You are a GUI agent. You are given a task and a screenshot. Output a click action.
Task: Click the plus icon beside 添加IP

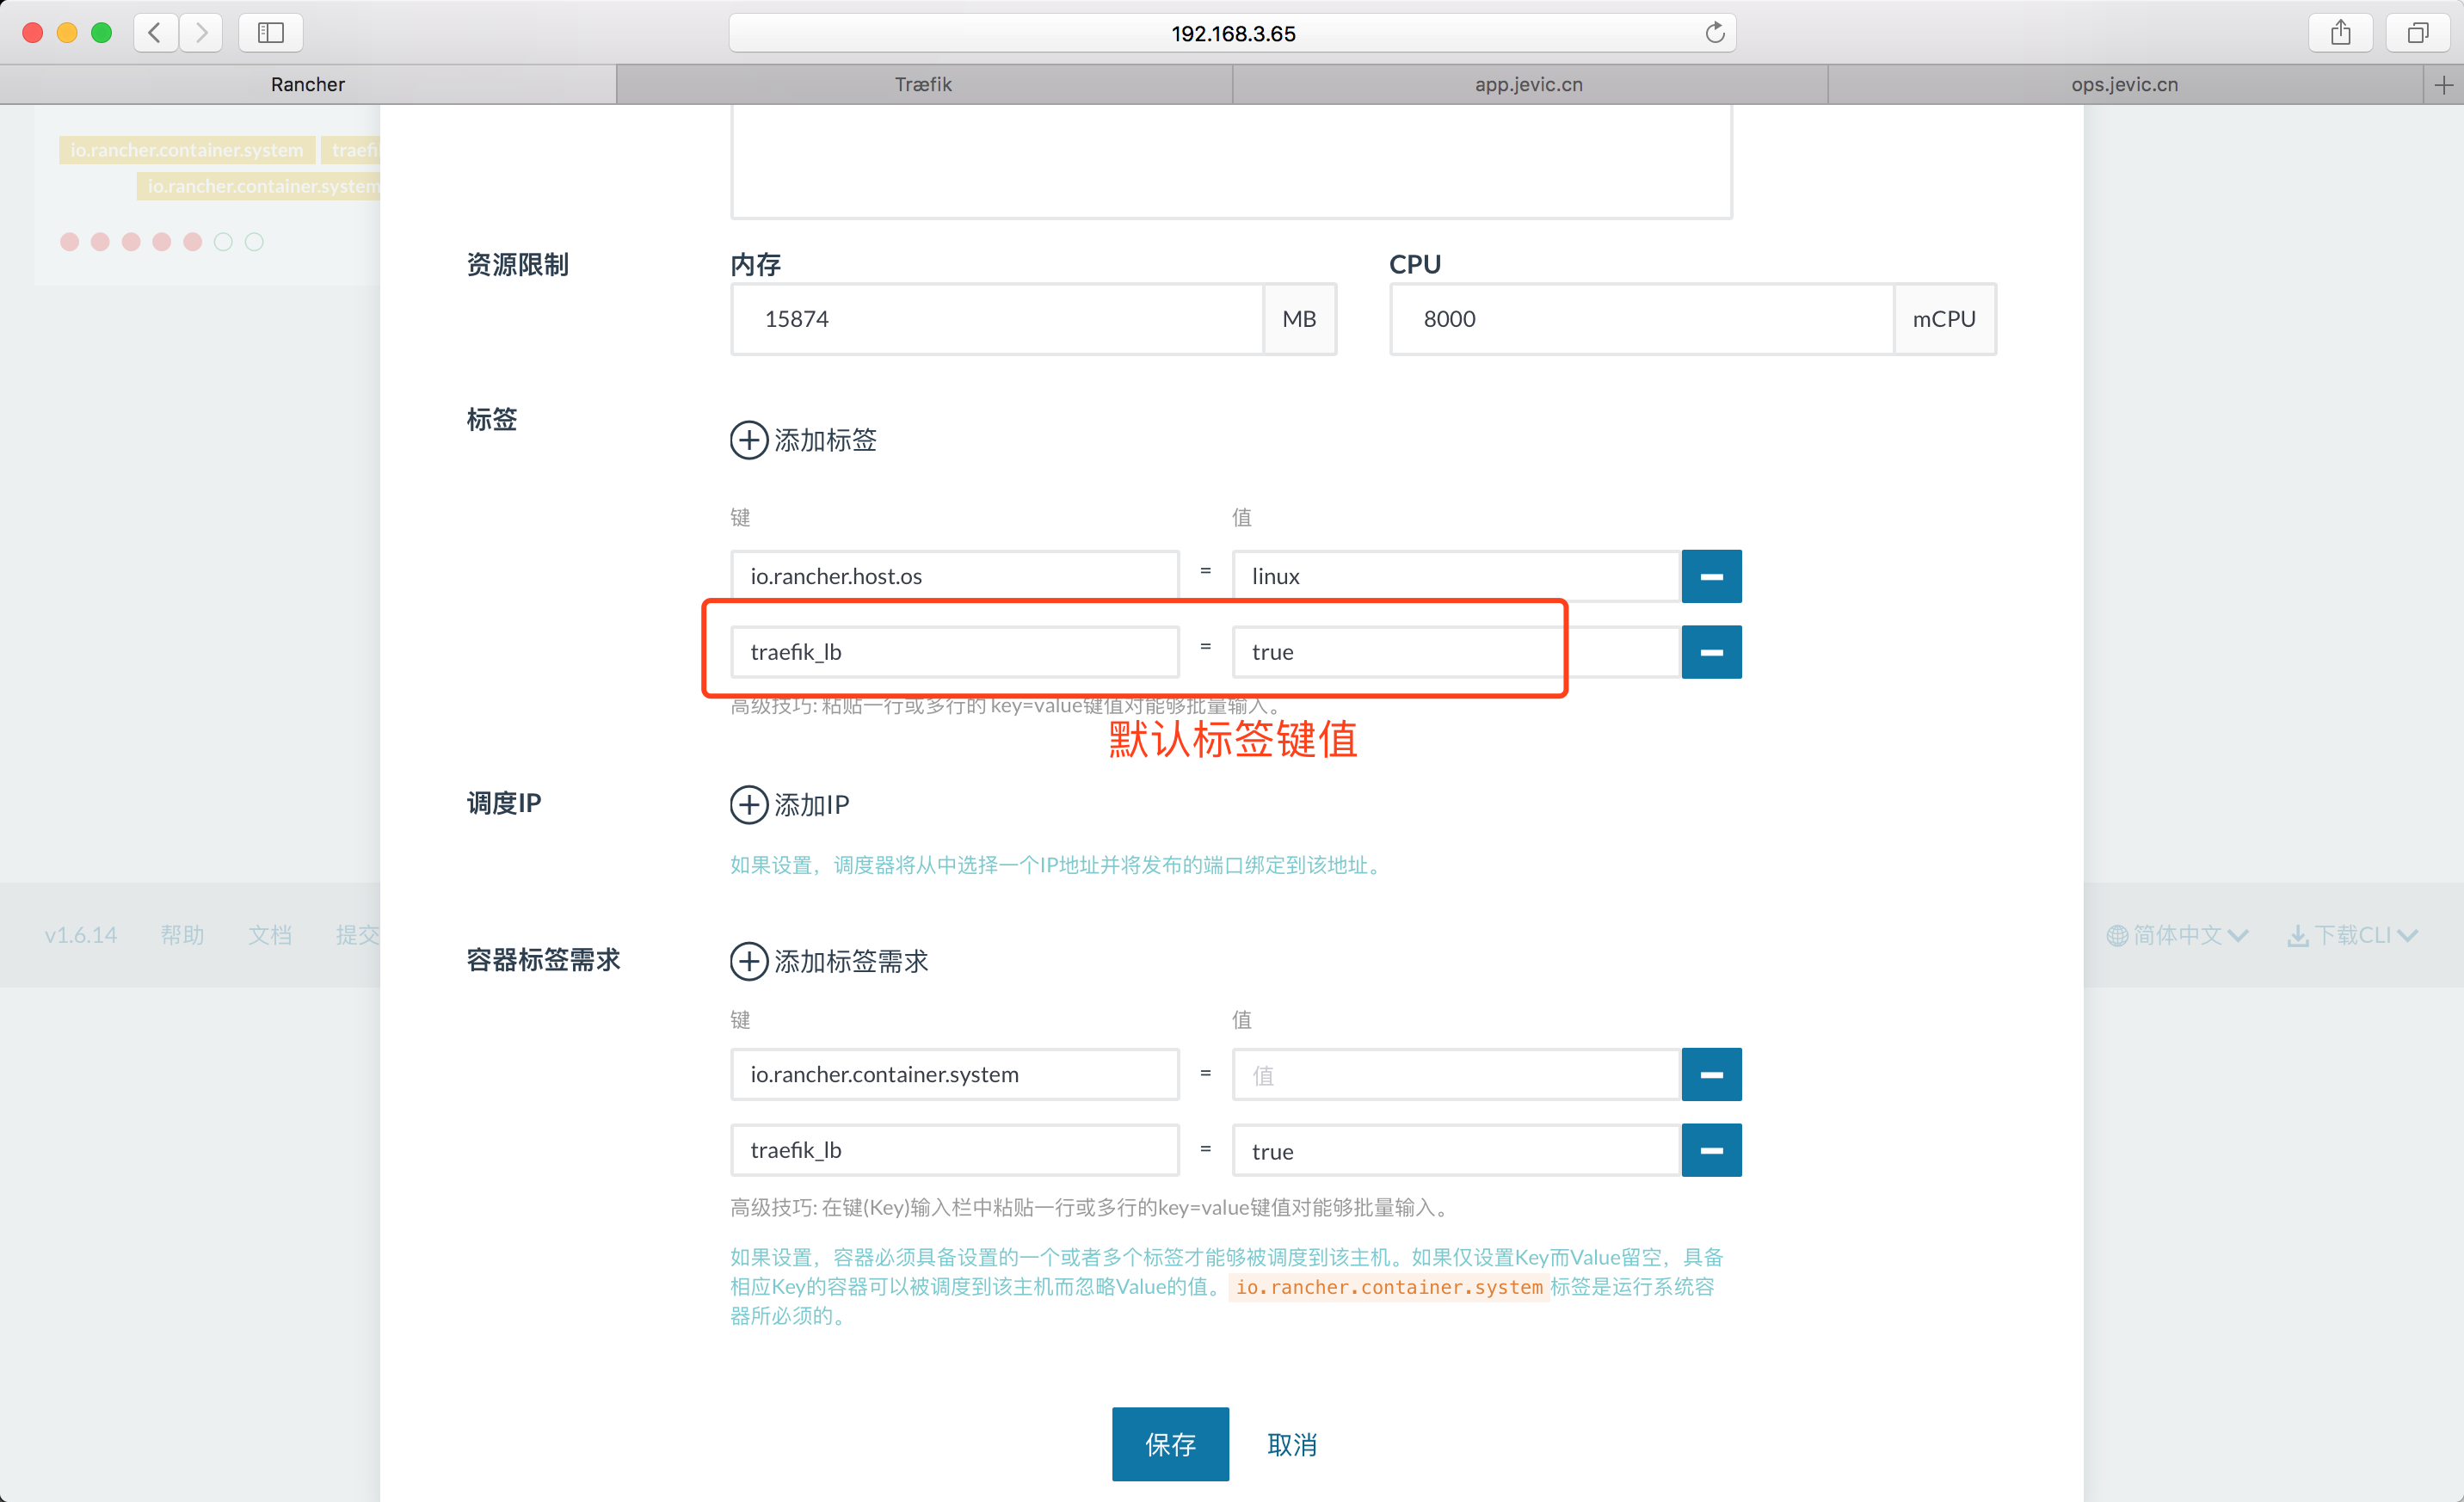coord(748,804)
